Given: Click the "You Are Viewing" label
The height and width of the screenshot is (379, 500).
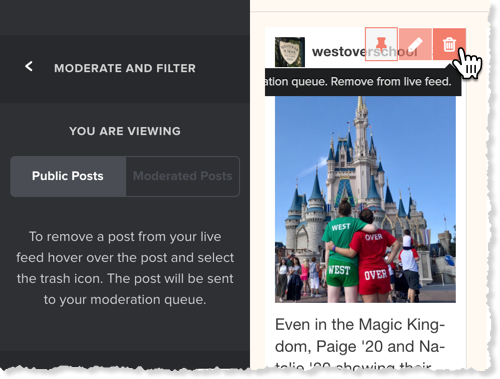Looking at the screenshot, I should 125,131.
